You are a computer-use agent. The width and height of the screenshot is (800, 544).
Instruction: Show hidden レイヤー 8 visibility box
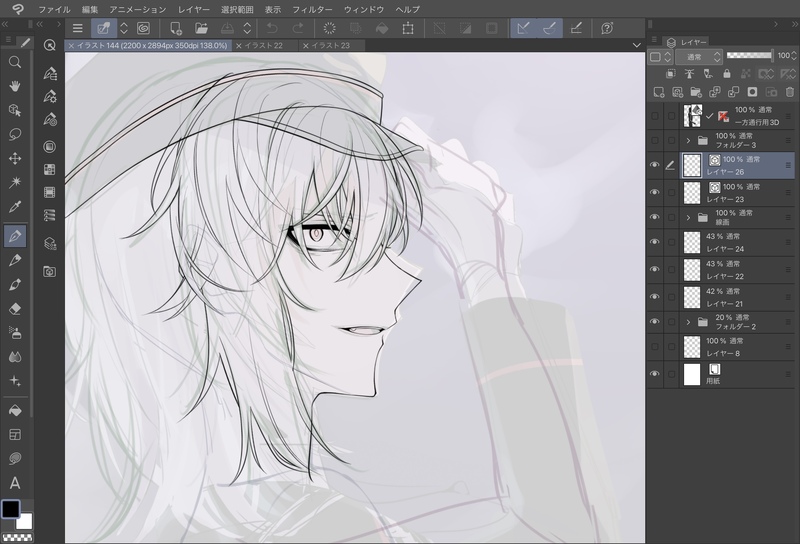tap(654, 347)
